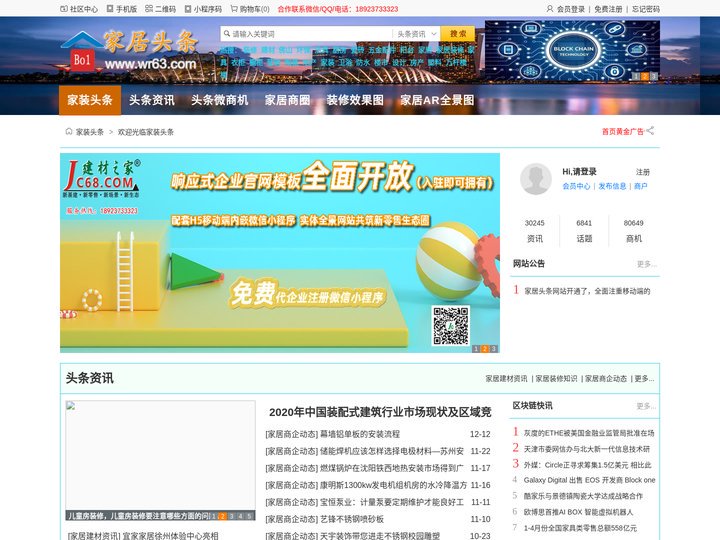Select the 头条微商机 navigation tab
Viewport: 720px width, 540px height.
coord(219,100)
